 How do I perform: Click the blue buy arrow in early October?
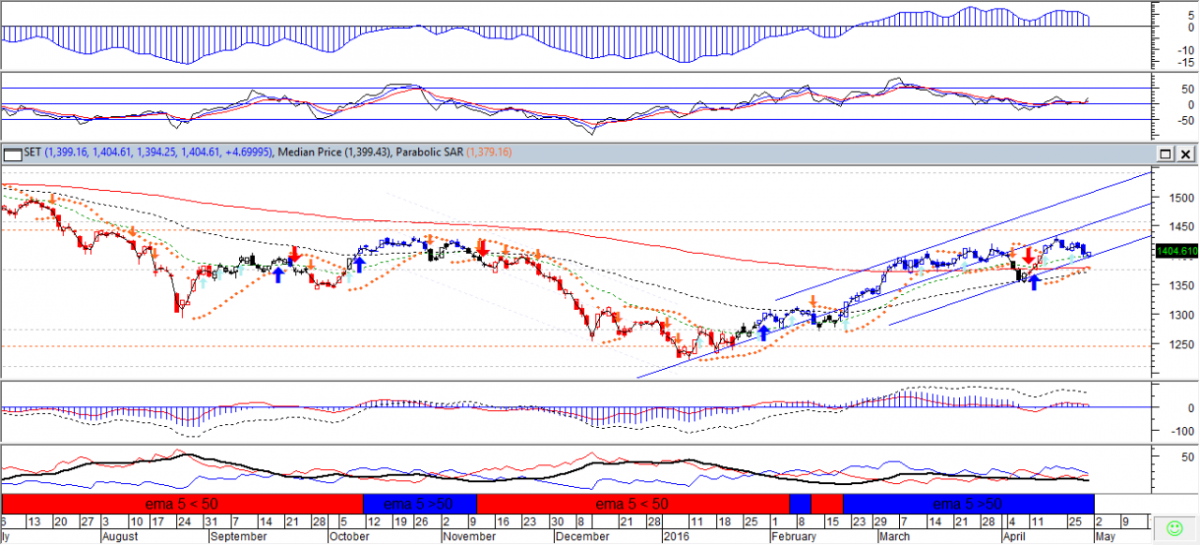click(x=358, y=265)
